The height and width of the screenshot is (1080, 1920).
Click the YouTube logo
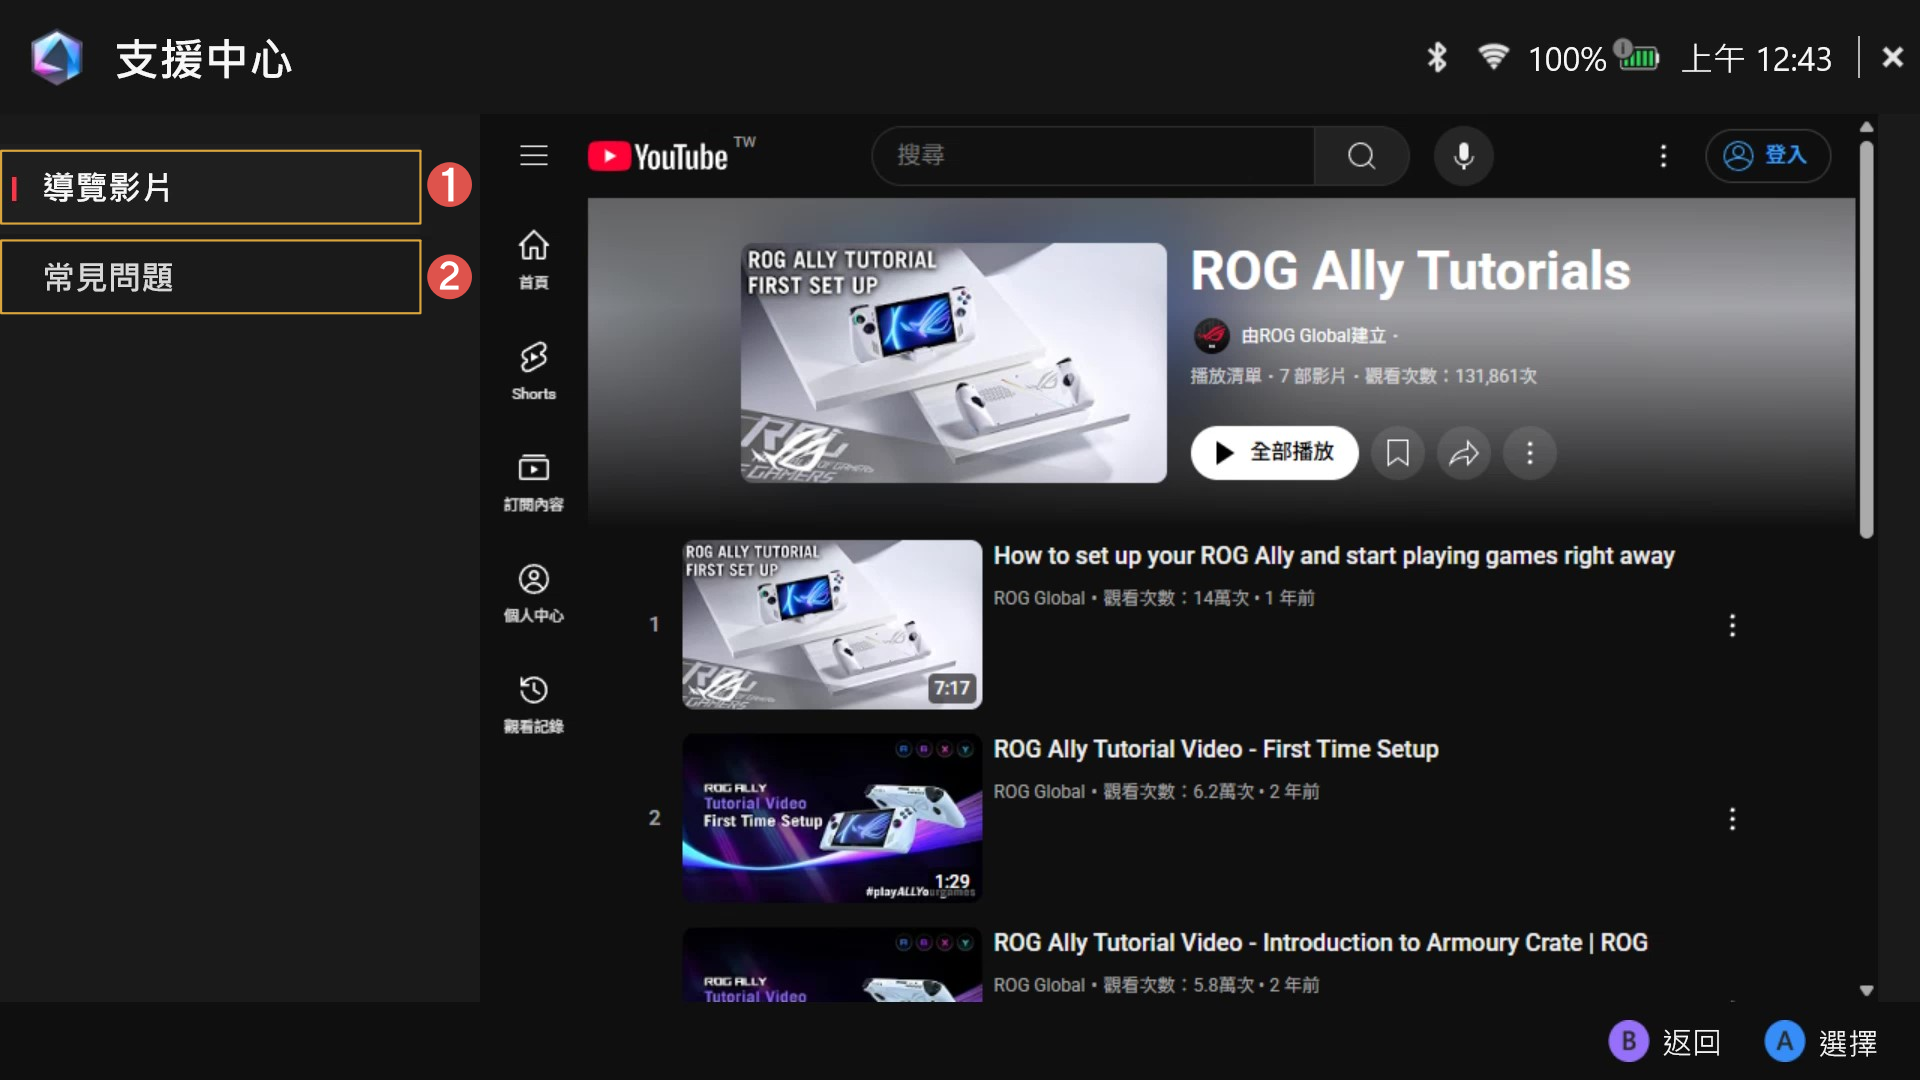(x=660, y=157)
